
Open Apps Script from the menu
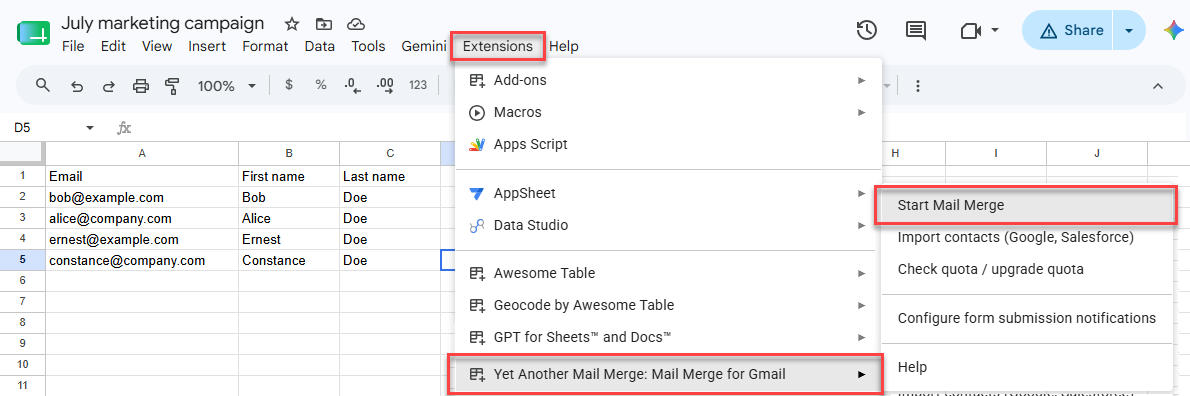pyautogui.click(x=668, y=144)
